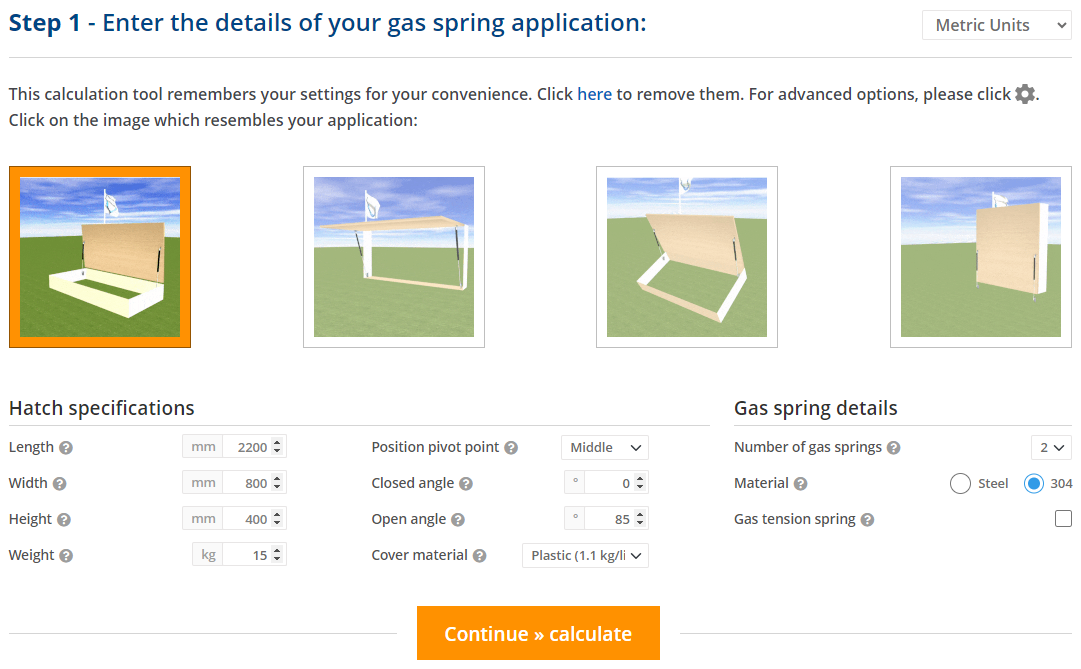The width and height of the screenshot is (1081, 669).
Task: Click help icon next to Length
Action: [x=66, y=448]
